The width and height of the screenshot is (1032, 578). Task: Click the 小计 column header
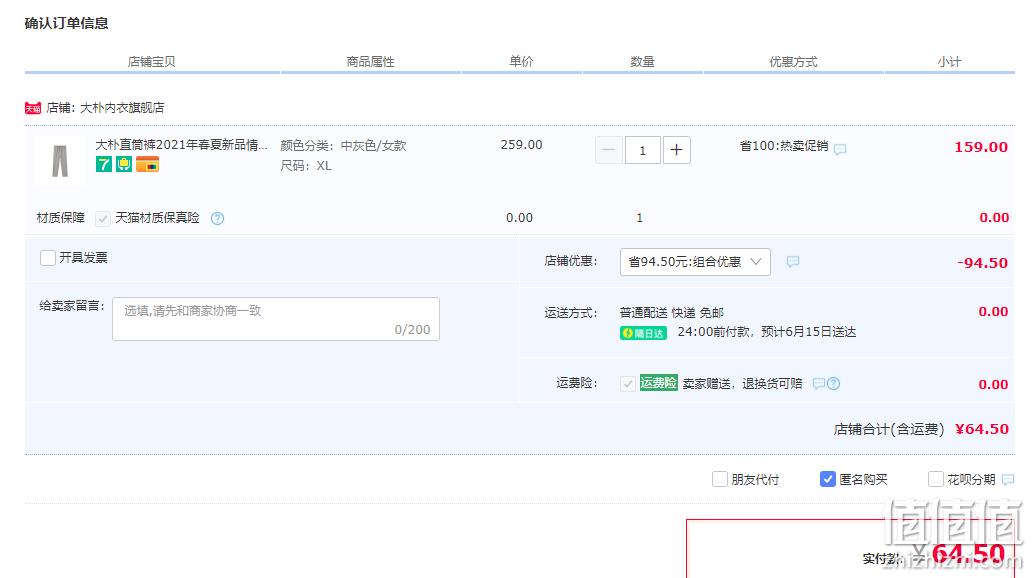tap(949, 62)
